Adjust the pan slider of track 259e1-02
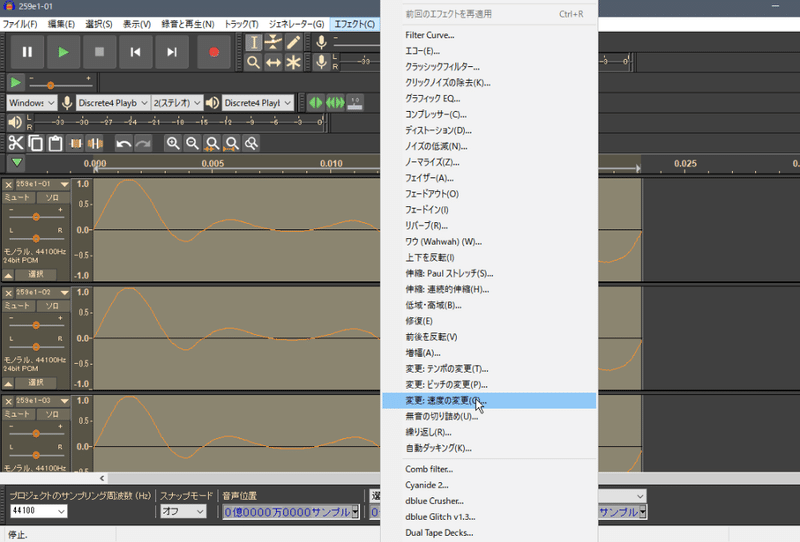This screenshot has height=542, width=800. (x=36, y=347)
